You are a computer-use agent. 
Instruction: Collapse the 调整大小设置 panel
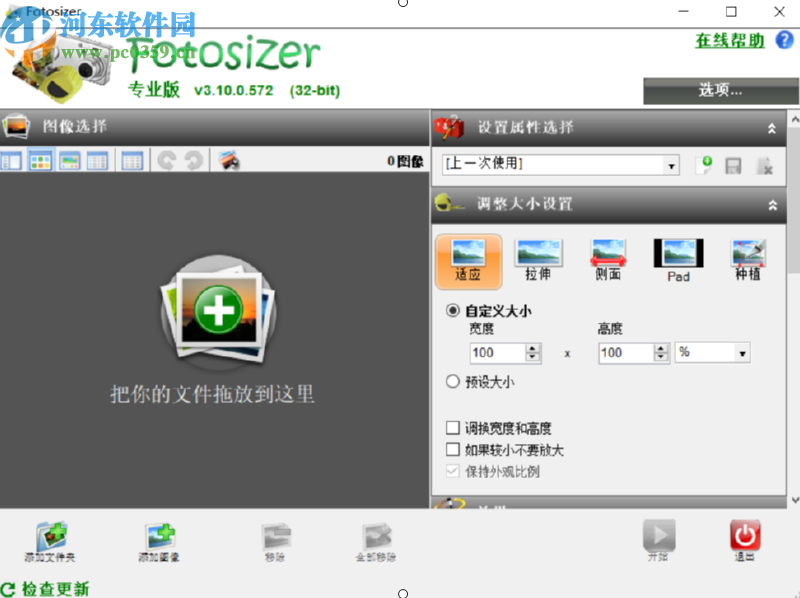[772, 206]
